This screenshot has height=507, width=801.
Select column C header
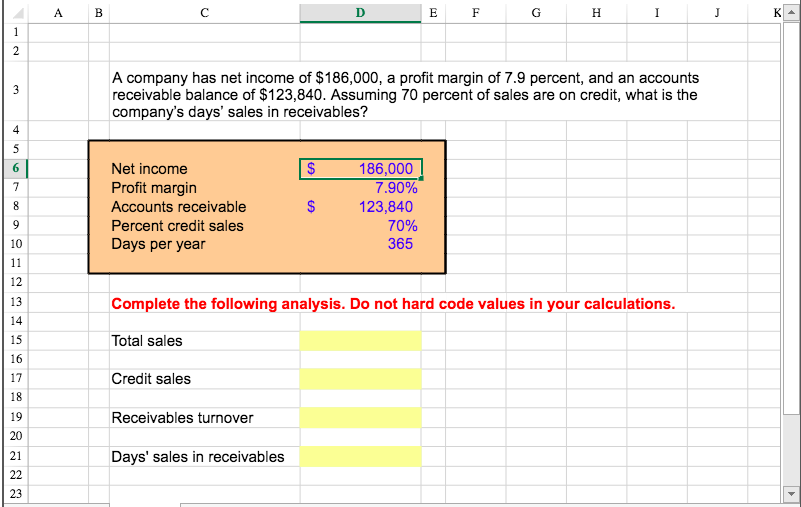point(204,13)
